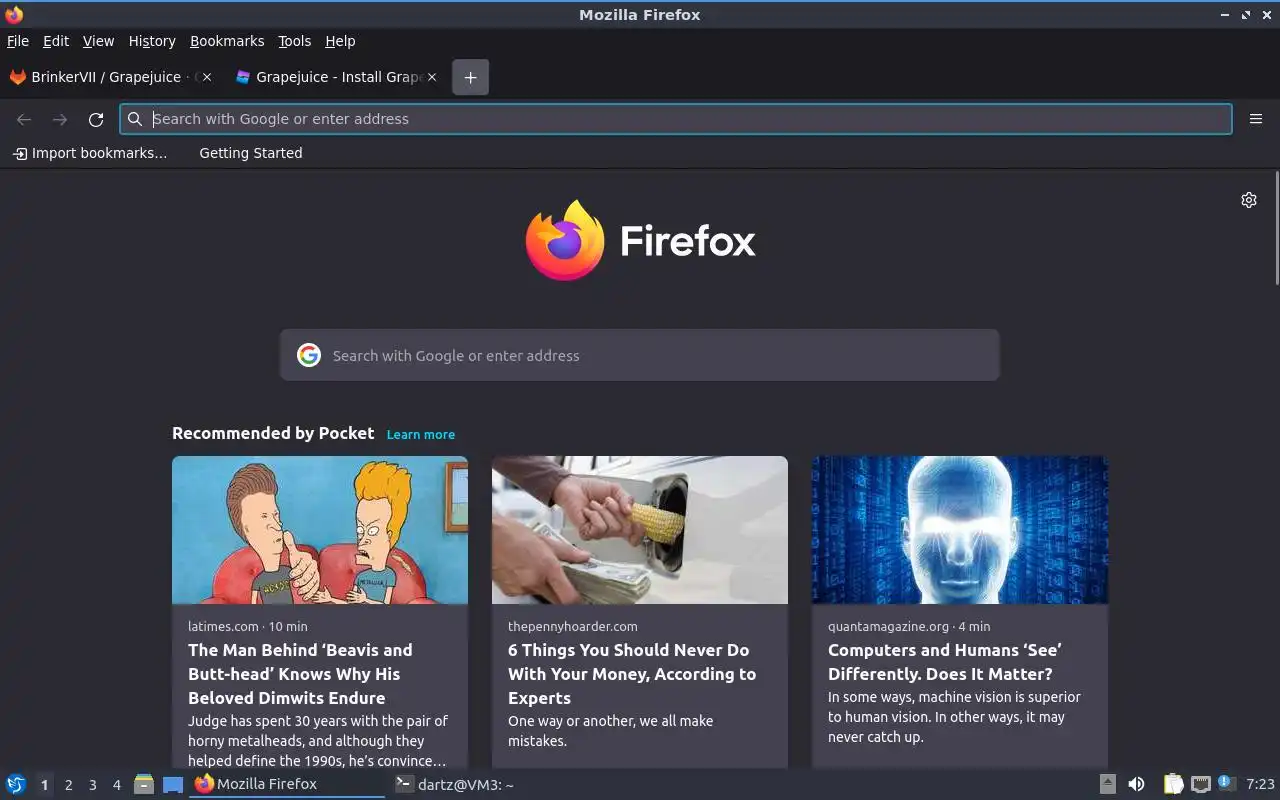Go forward one page
The height and width of the screenshot is (800, 1280).
[60, 119]
